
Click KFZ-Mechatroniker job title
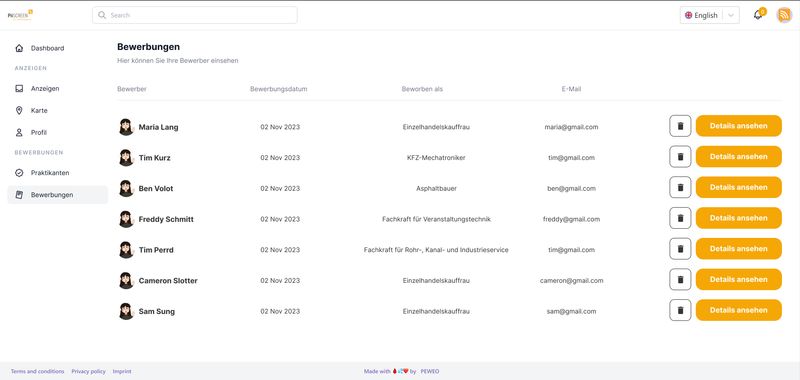coord(436,158)
